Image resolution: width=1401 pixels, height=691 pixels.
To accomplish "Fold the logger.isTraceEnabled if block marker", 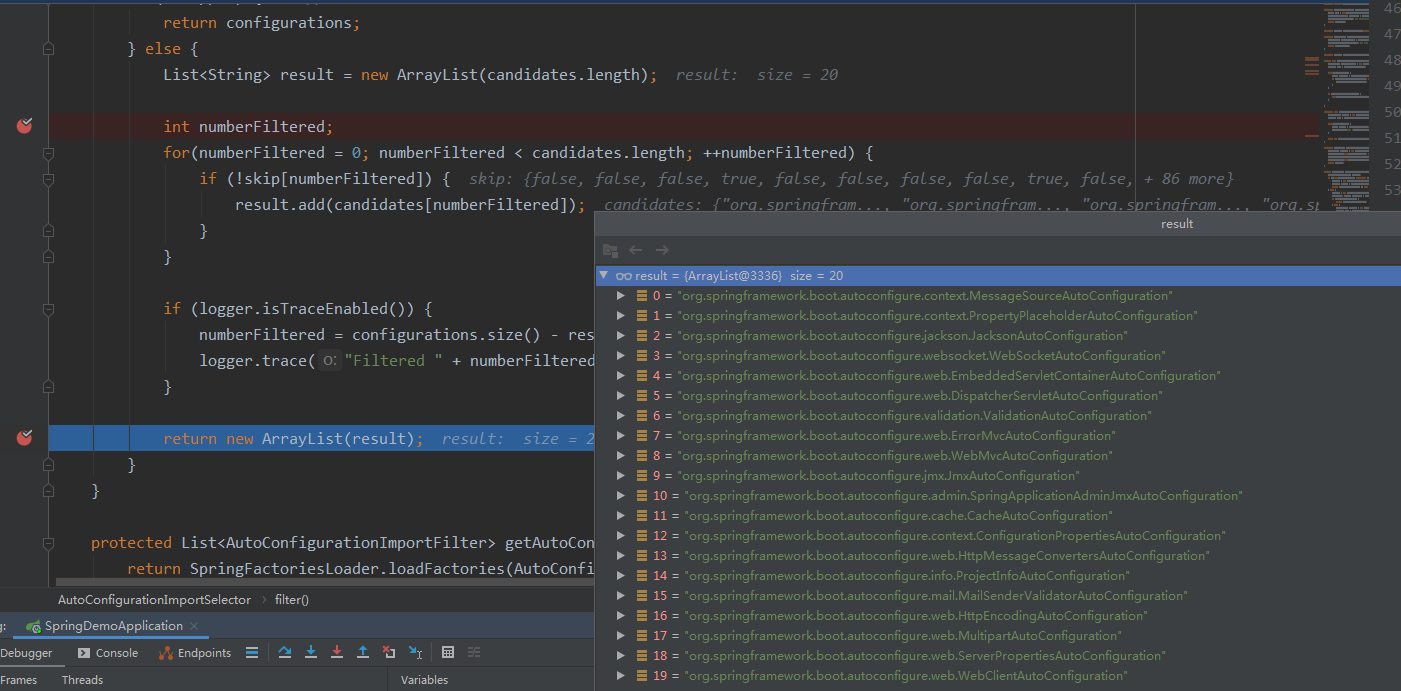I will (x=48, y=308).
